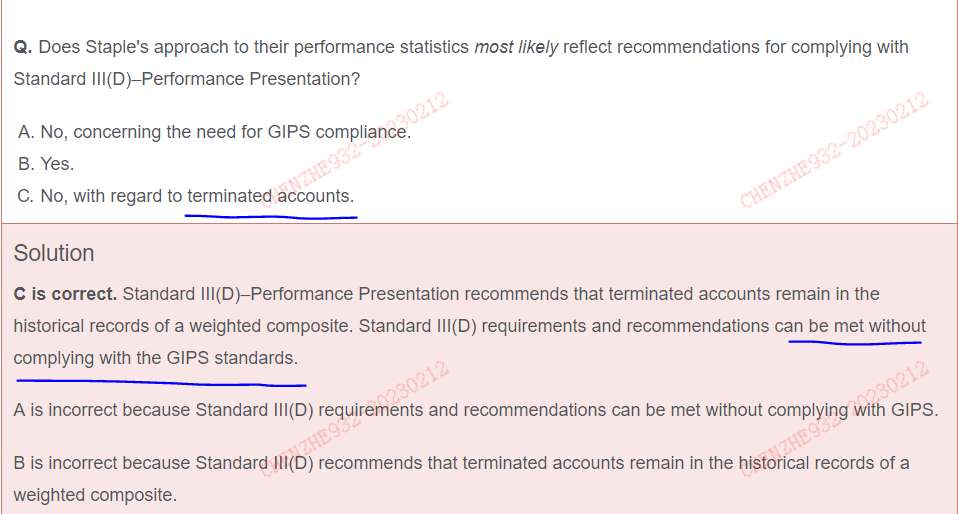Click the Solution heading

coord(54,253)
